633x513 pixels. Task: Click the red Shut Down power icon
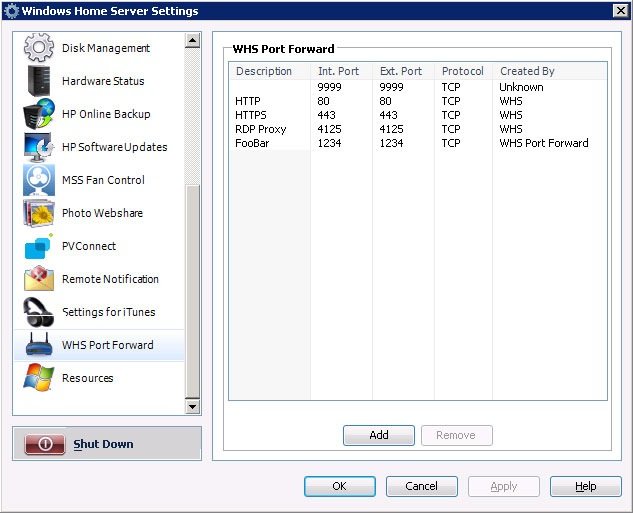click(45, 444)
